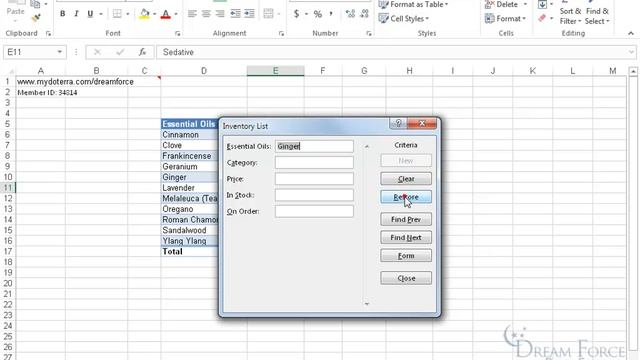Apply the Fill Color bucket

point(144,14)
